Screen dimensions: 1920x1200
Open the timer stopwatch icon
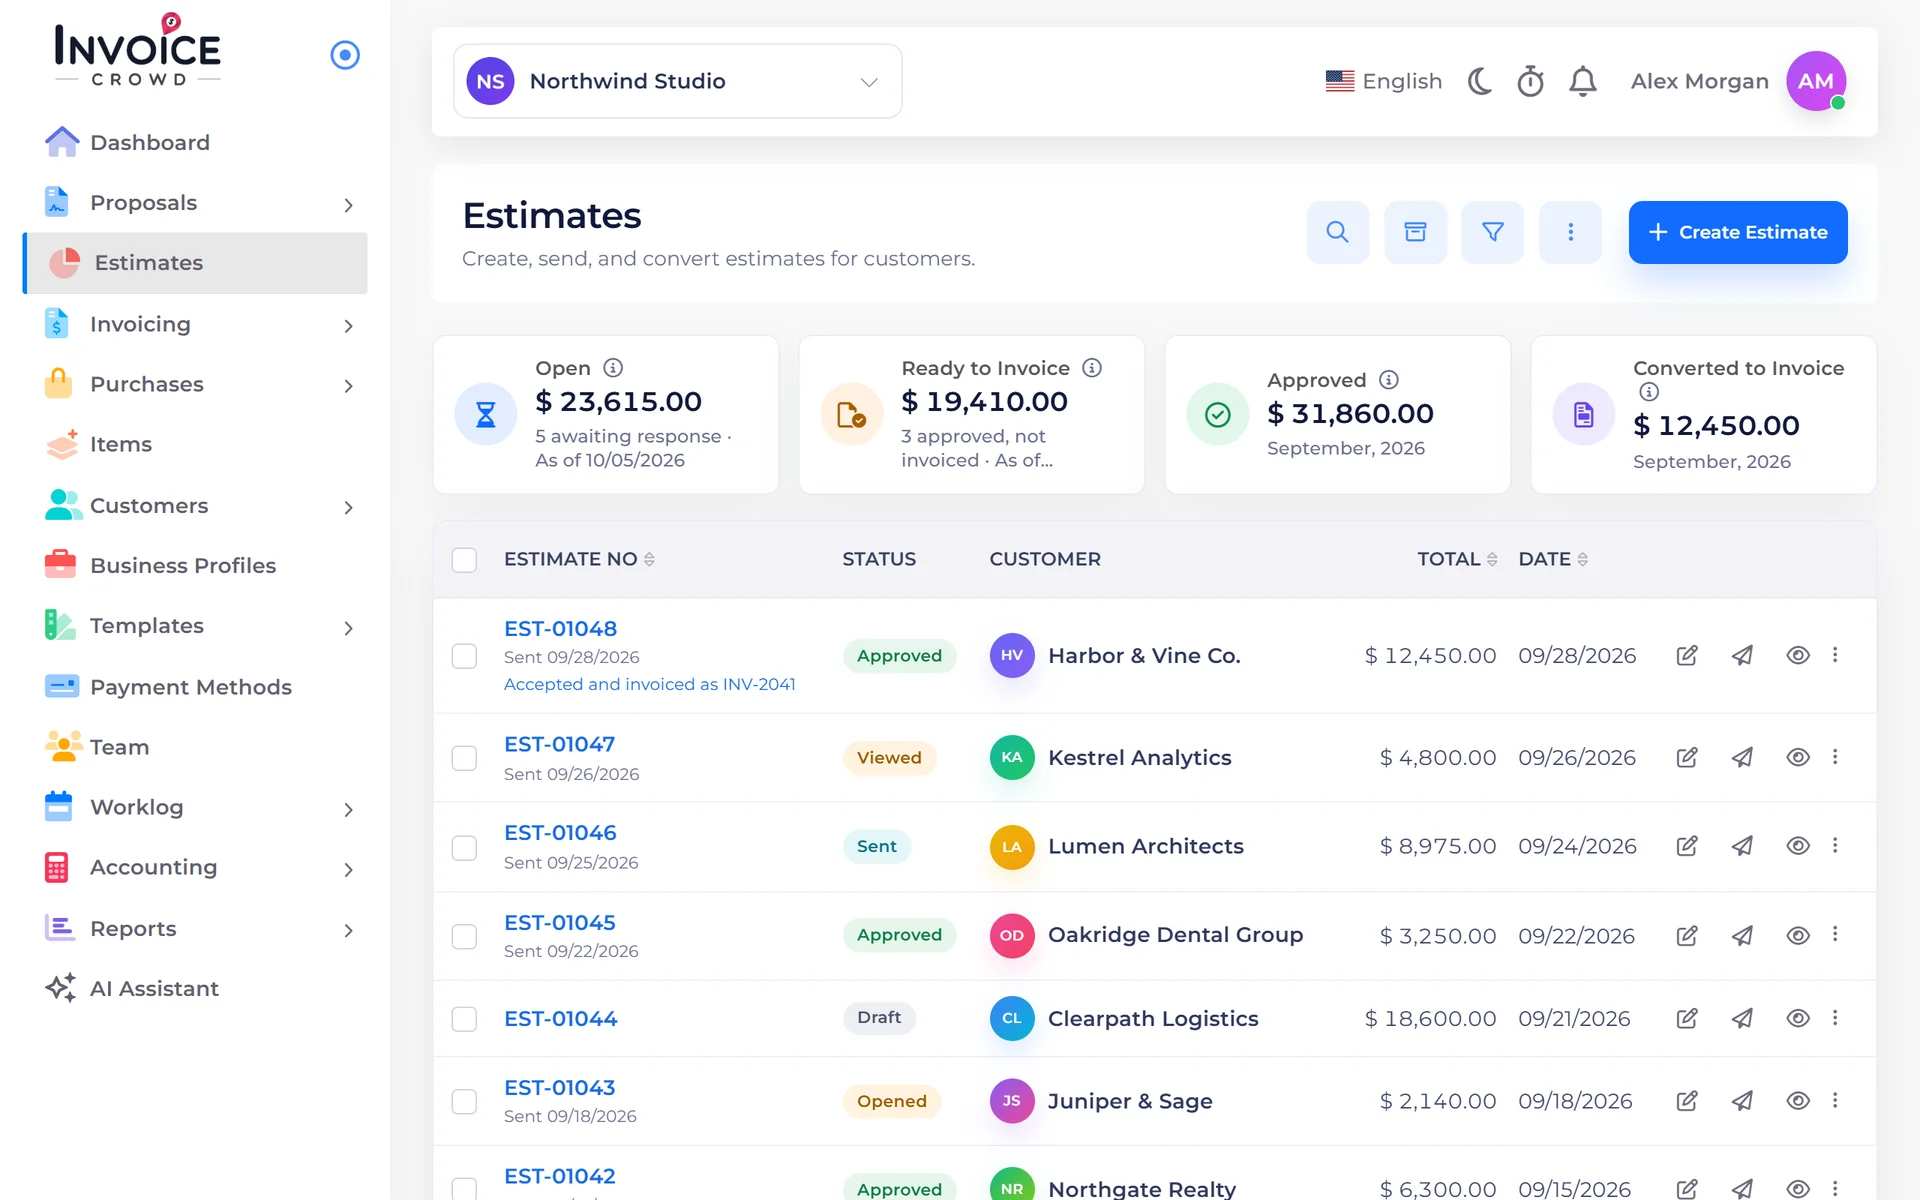click(x=1530, y=81)
